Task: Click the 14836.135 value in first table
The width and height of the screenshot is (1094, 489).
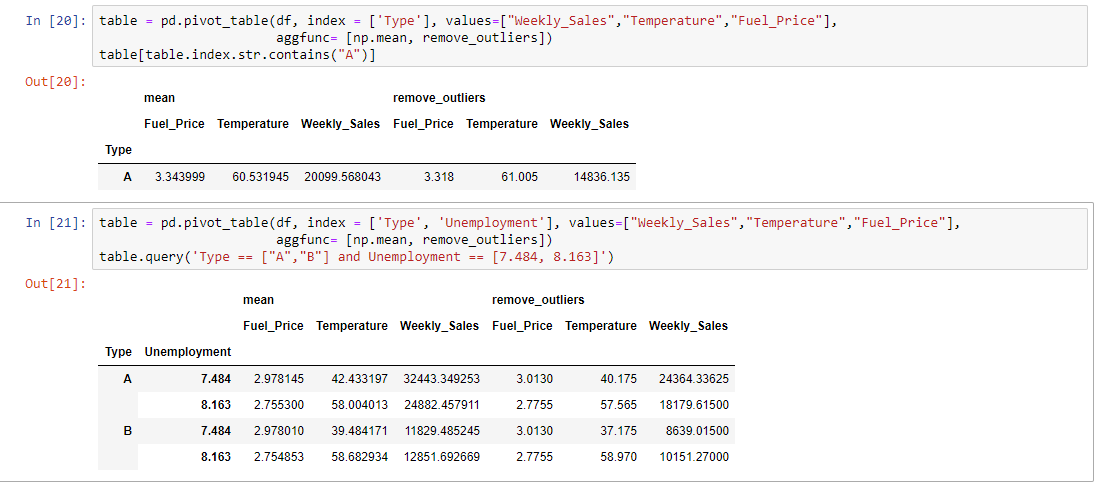Action: pyautogui.click(x=601, y=177)
